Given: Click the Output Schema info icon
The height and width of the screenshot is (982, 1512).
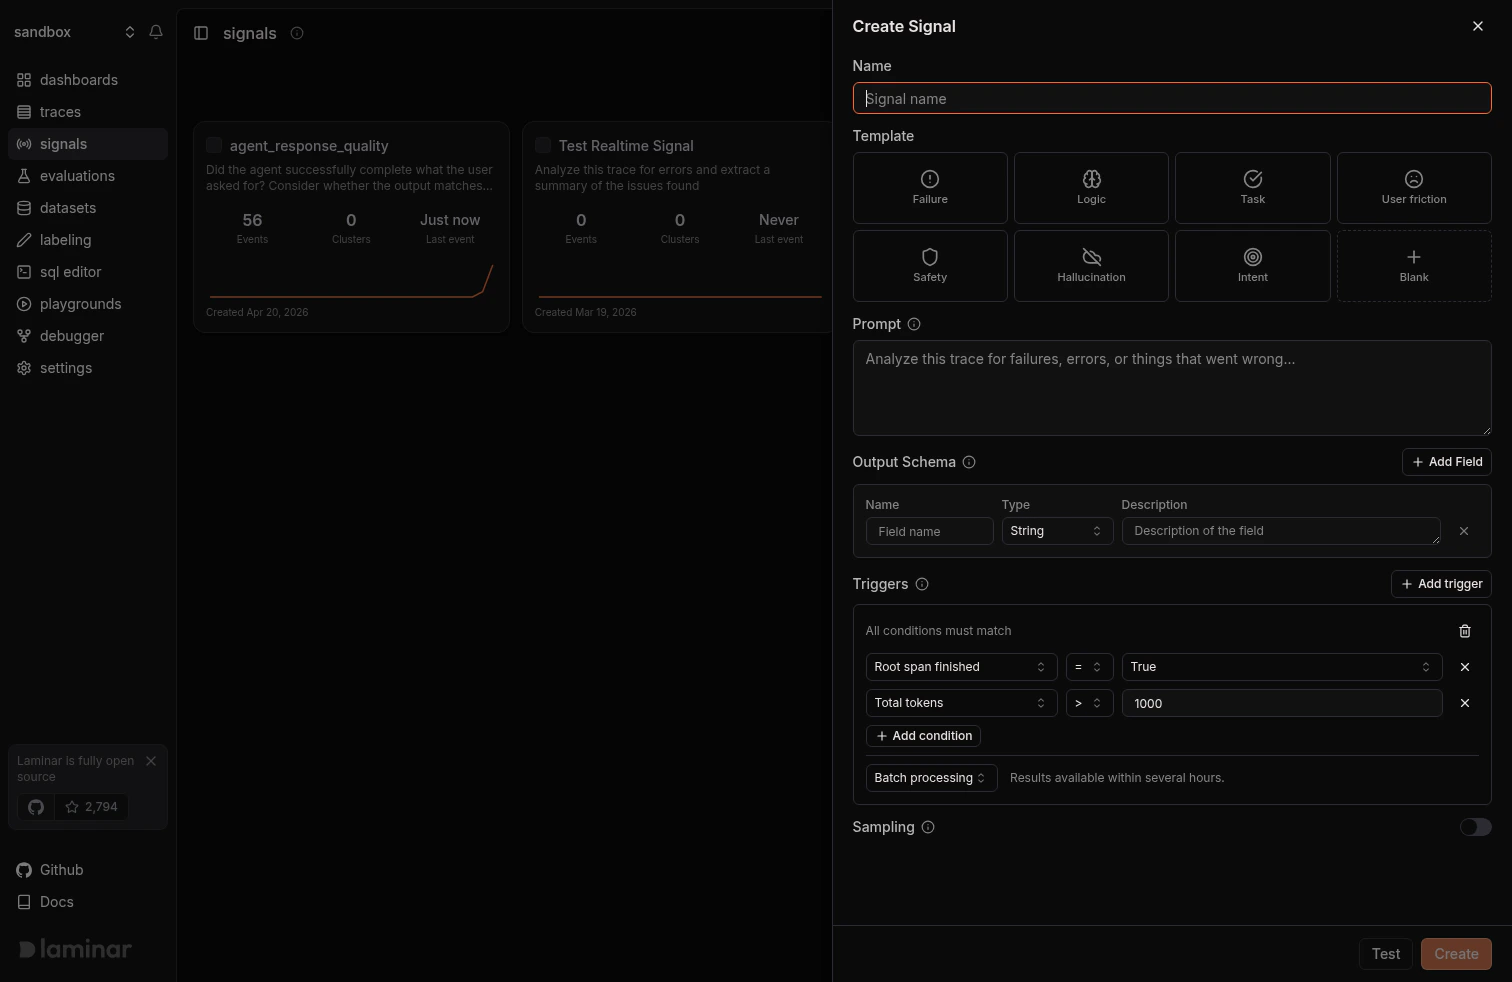Looking at the screenshot, I should [969, 462].
